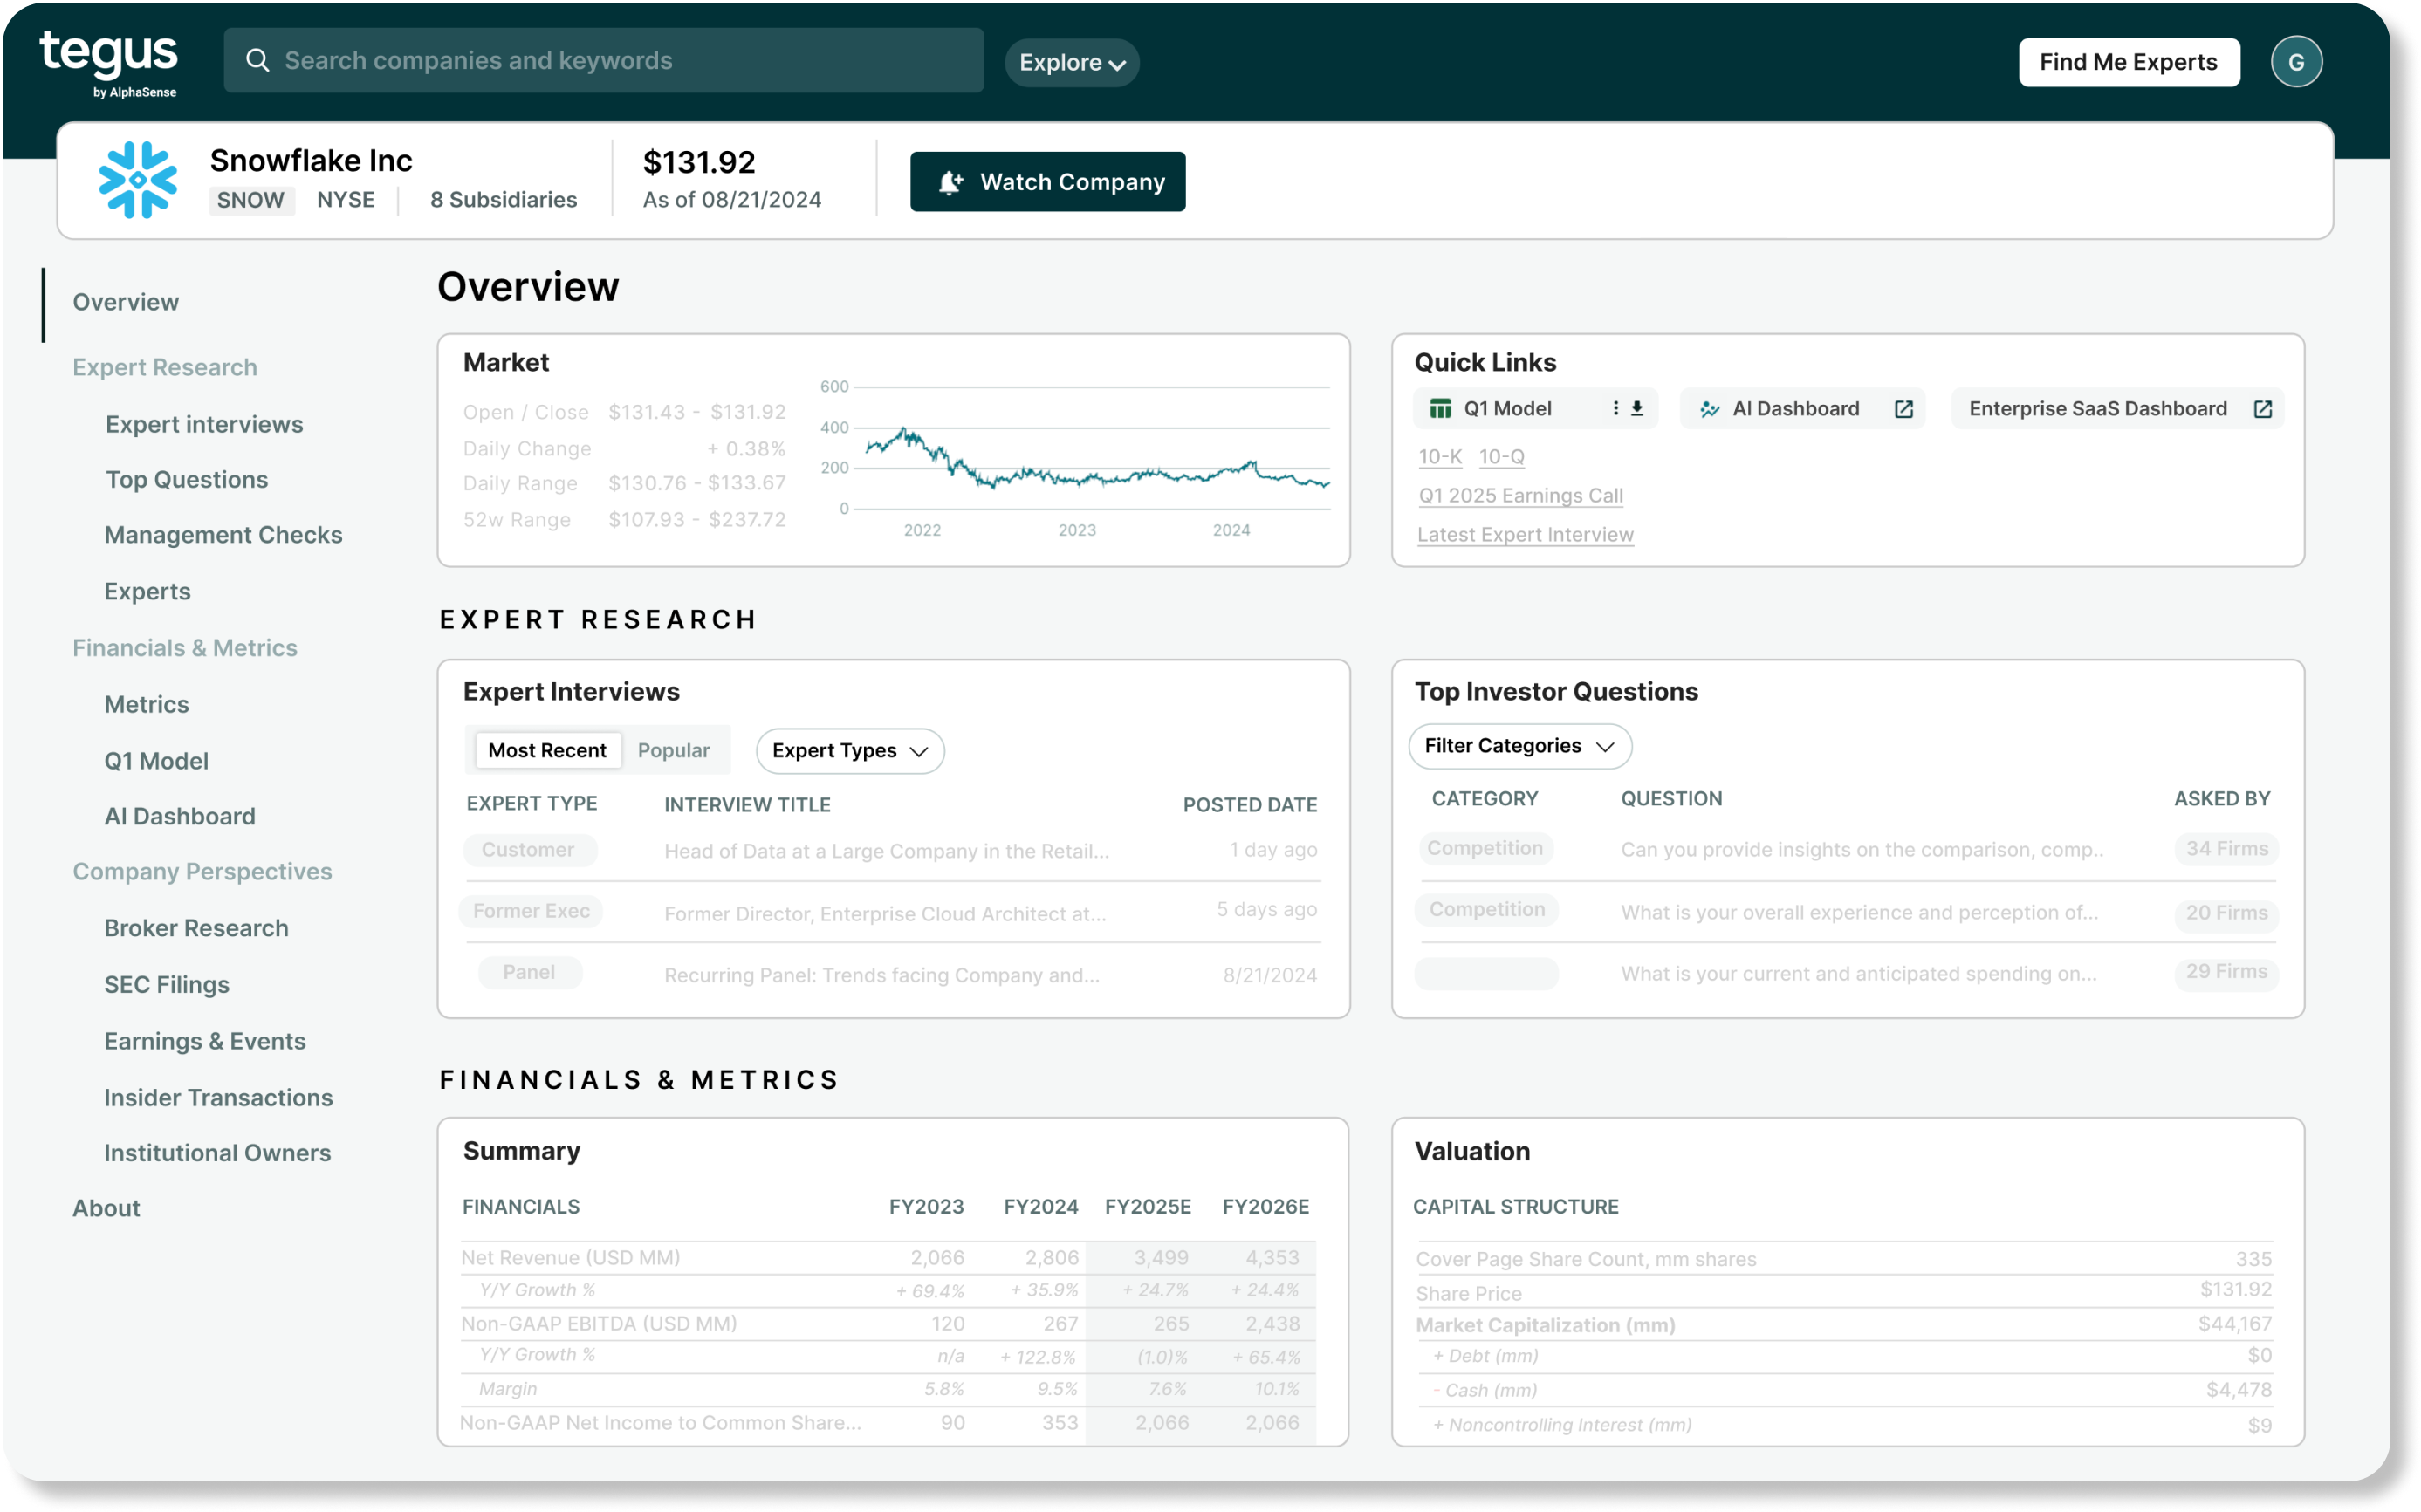Click Watch Company button
The height and width of the screenshot is (1512, 2421).
(1047, 181)
